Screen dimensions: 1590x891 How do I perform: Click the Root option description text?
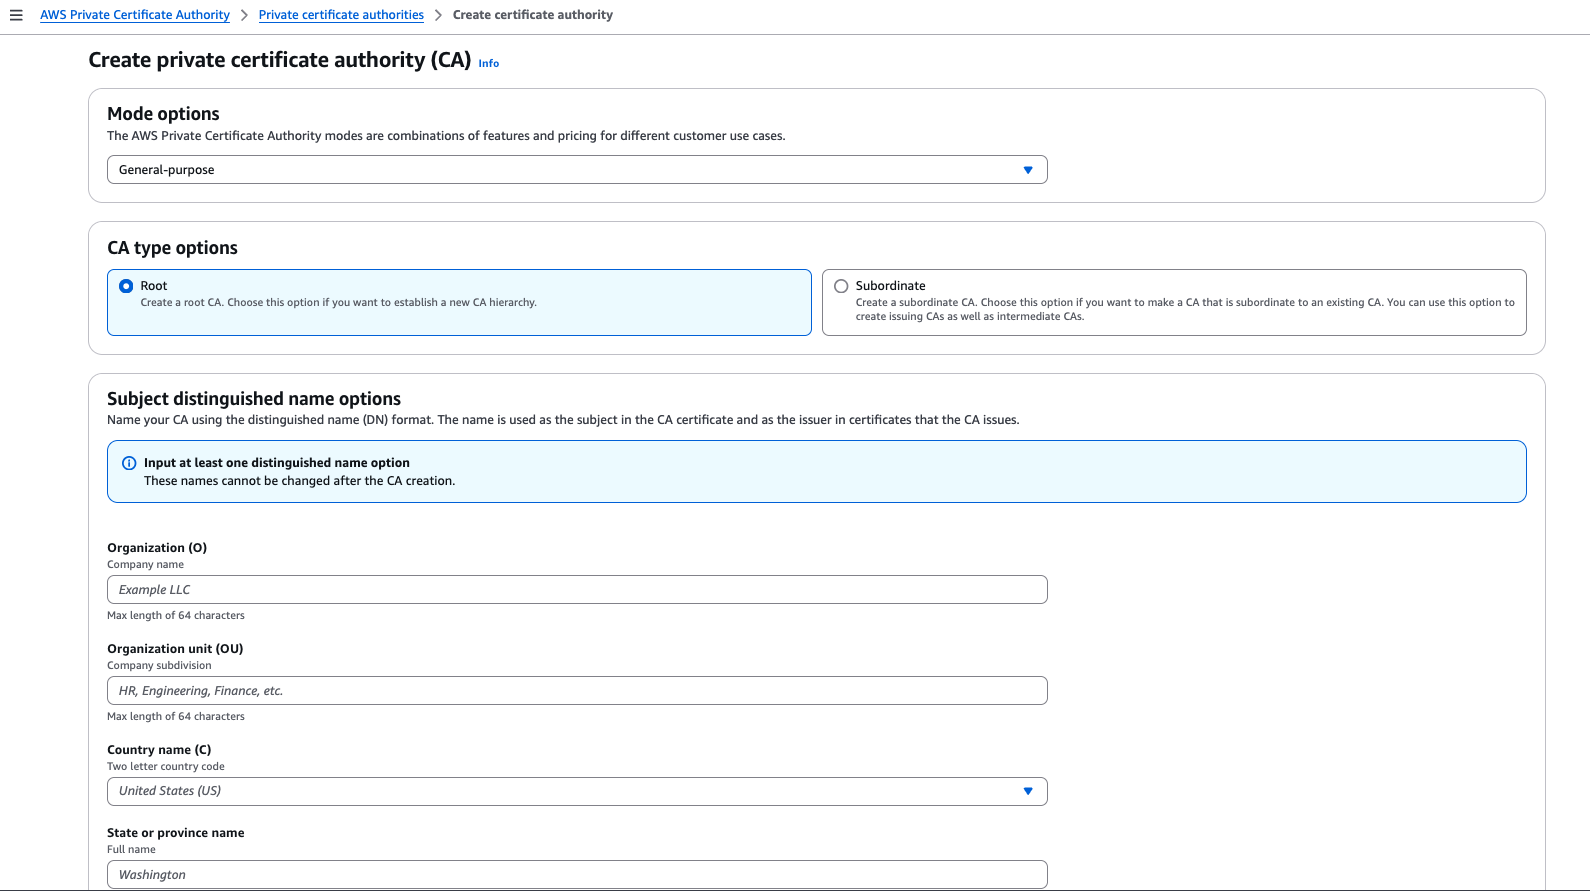[x=338, y=302]
